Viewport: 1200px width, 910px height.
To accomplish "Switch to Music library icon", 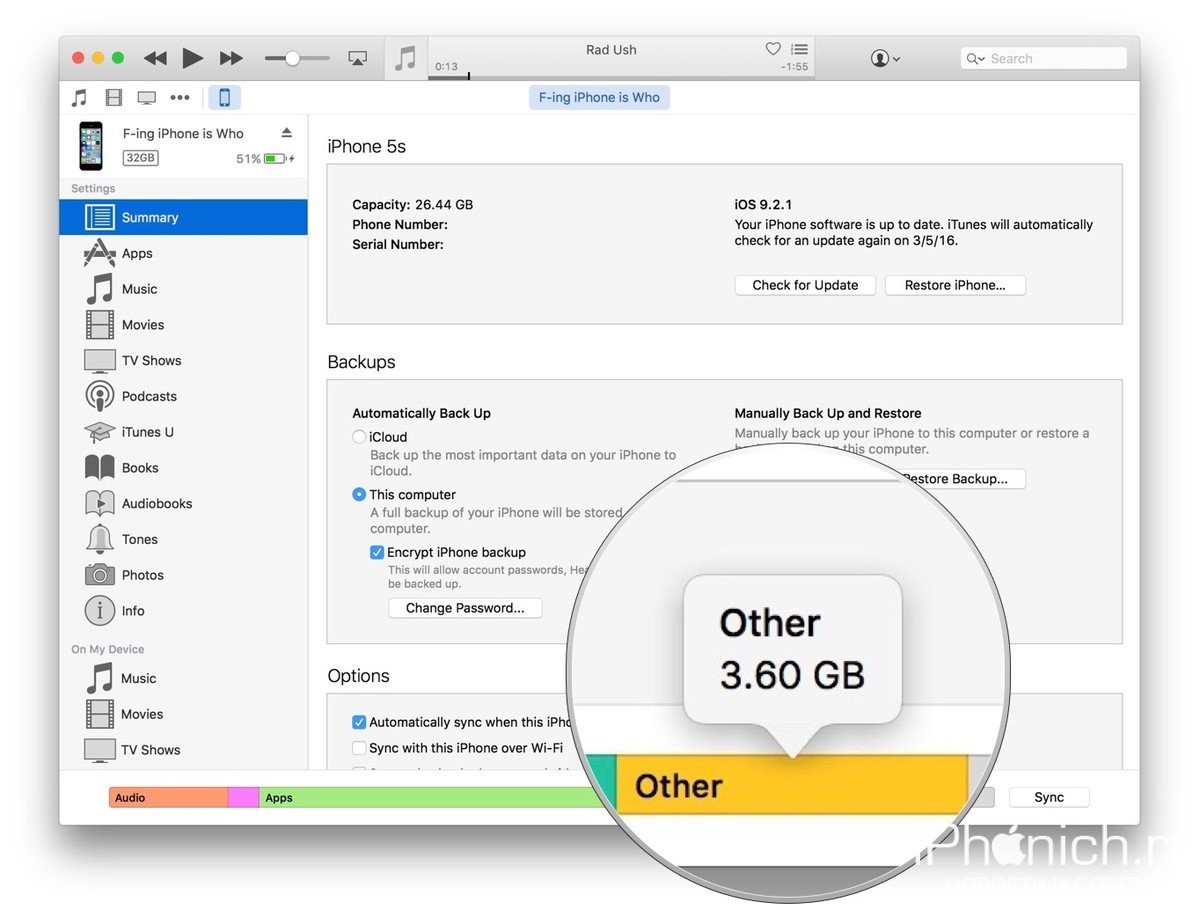I will [80, 98].
